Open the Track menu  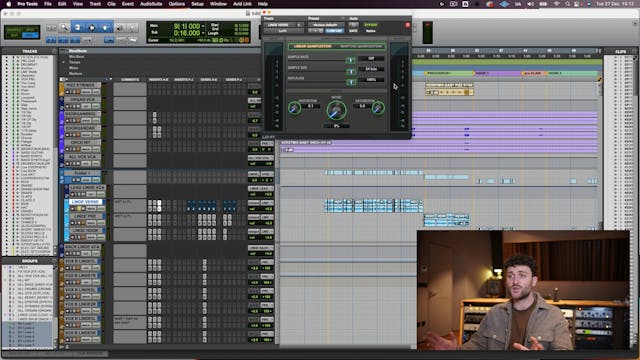pyautogui.click(x=95, y=4)
